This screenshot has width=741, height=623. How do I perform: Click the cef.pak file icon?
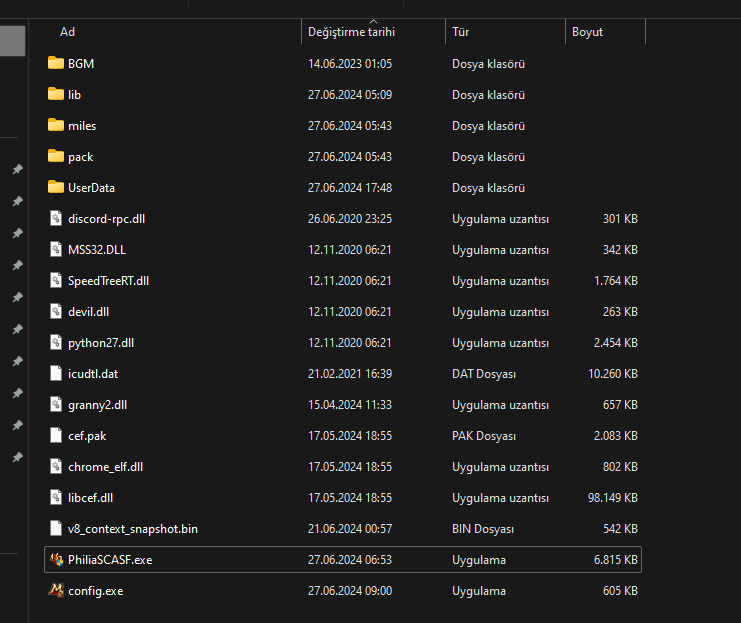(x=56, y=435)
